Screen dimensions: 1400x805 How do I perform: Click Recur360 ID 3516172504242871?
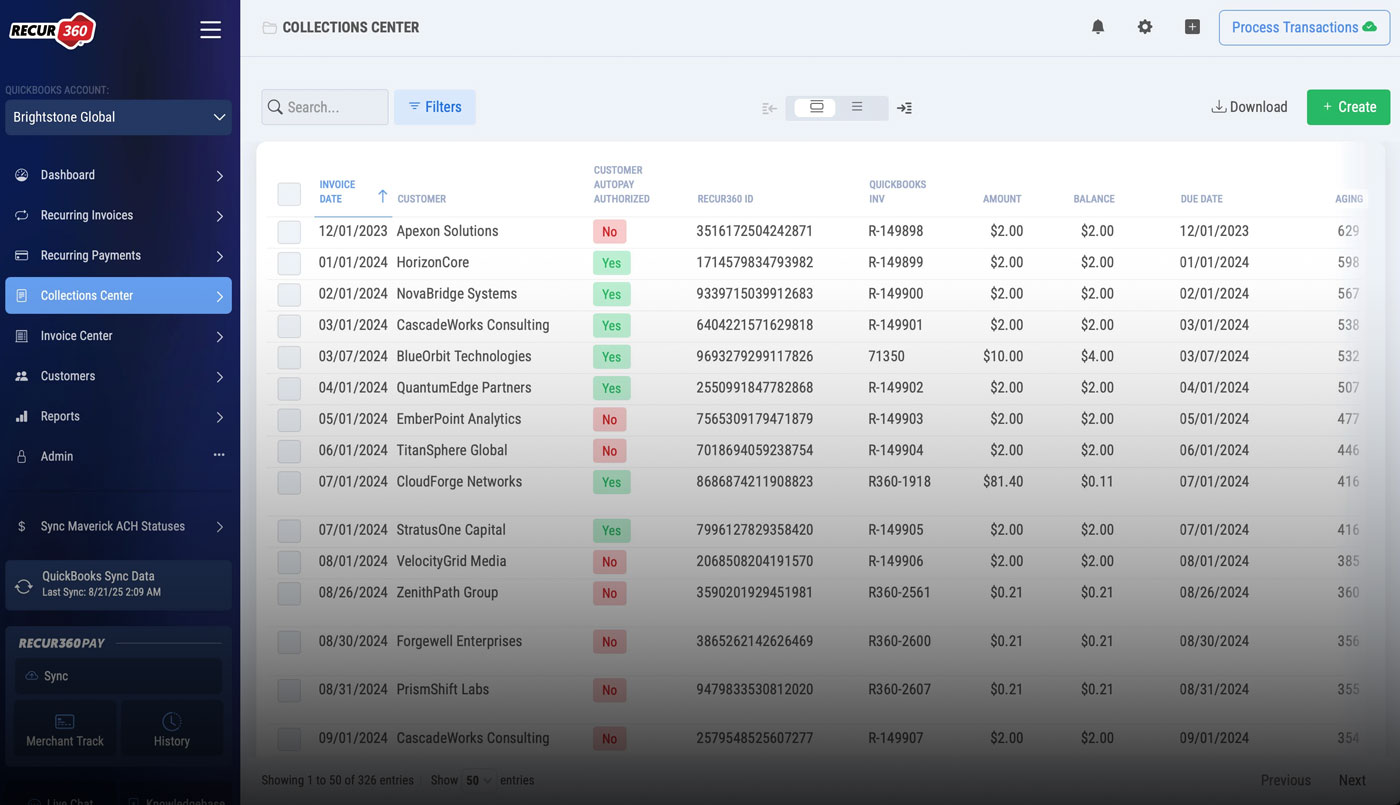tap(755, 231)
